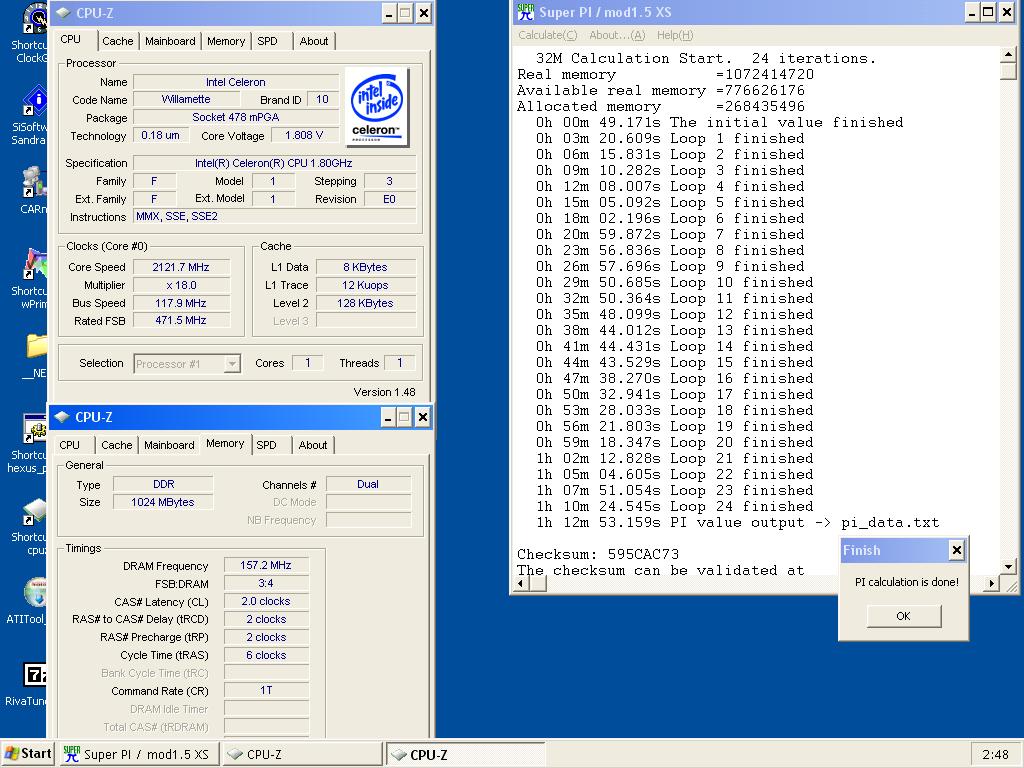Confirm OK in the Finish dialog
This screenshot has height=768, width=1024.
(x=904, y=616)
